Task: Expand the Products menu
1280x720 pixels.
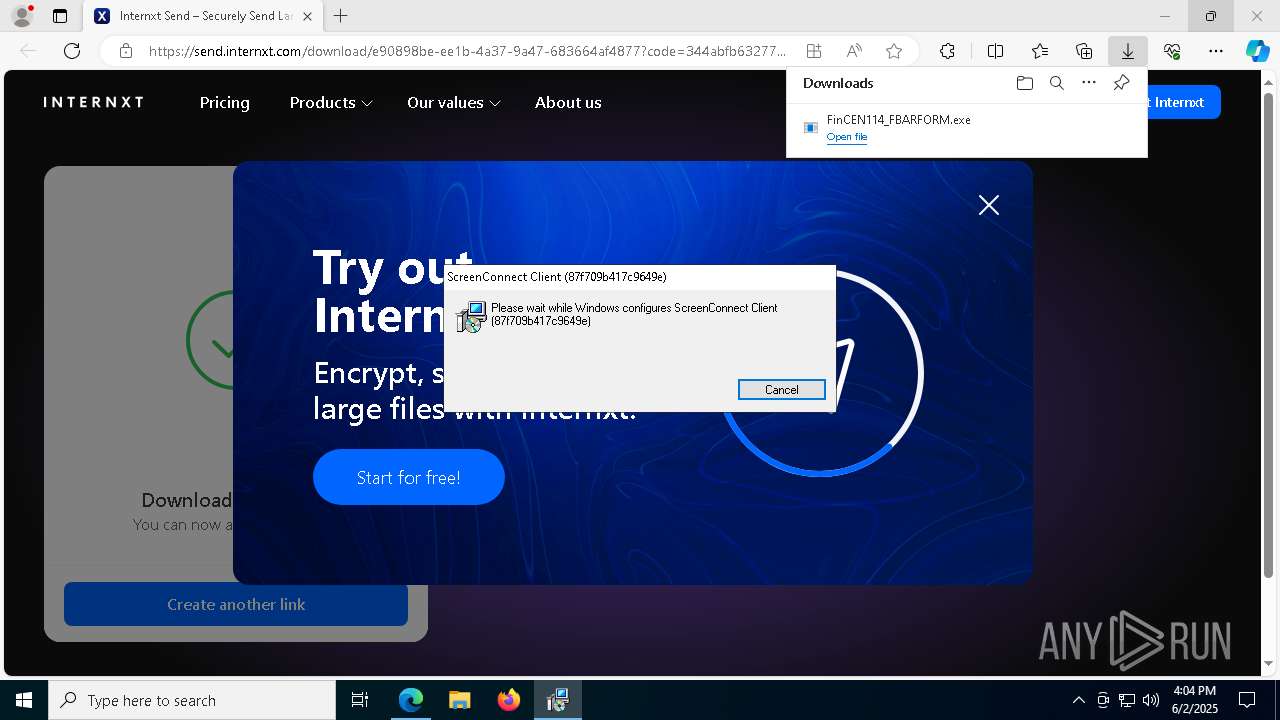Action: (x=331, y=102)
